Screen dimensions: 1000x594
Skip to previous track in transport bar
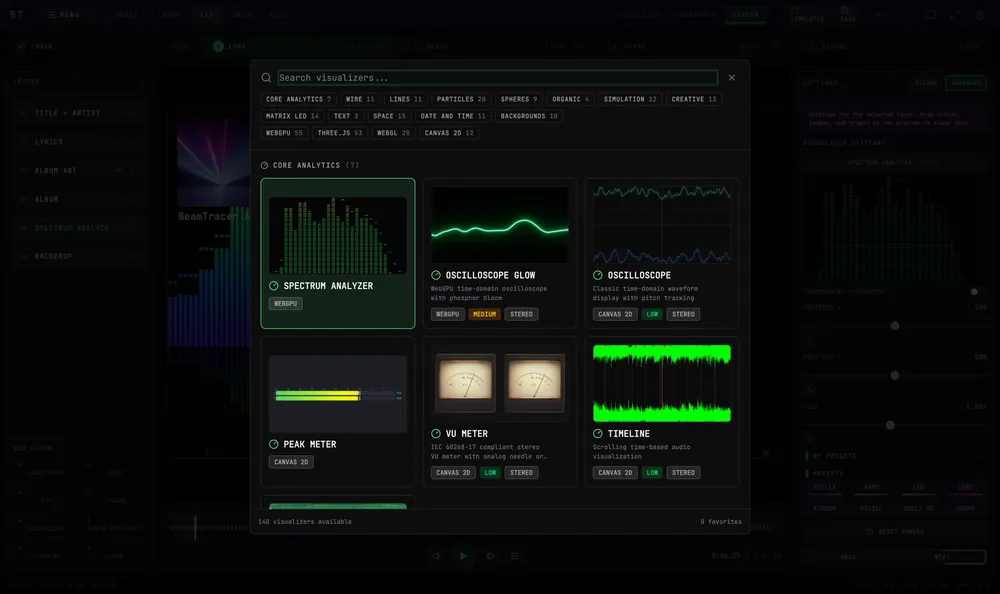coord(436,556)
